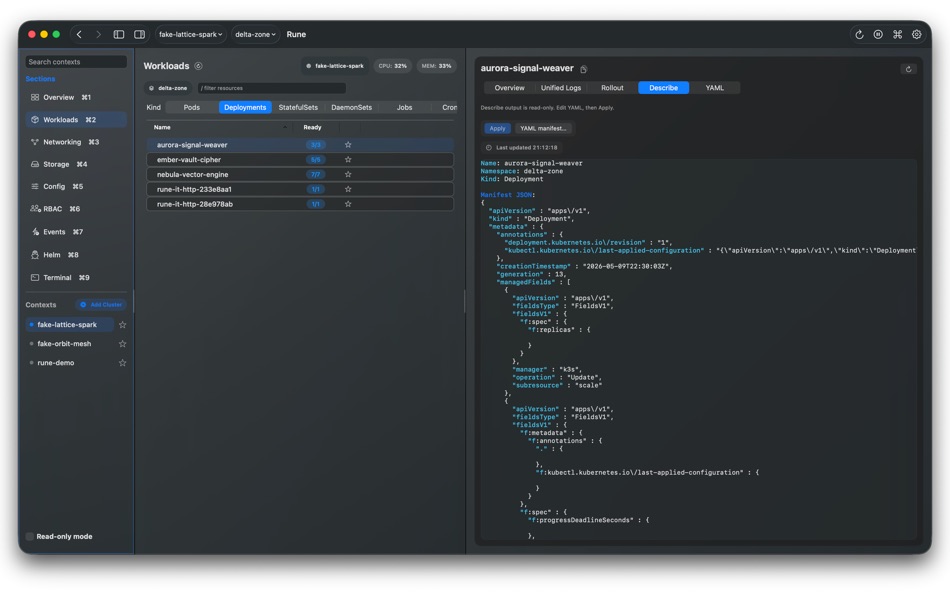Click the Search contexts field
This screenshot has width=950, height=594.
point(76,62)
